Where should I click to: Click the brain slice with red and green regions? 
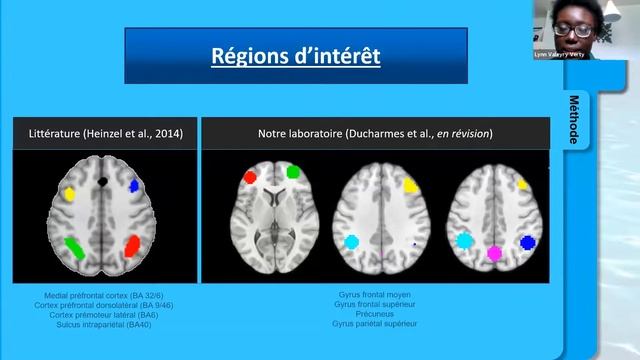click(274, 217)
